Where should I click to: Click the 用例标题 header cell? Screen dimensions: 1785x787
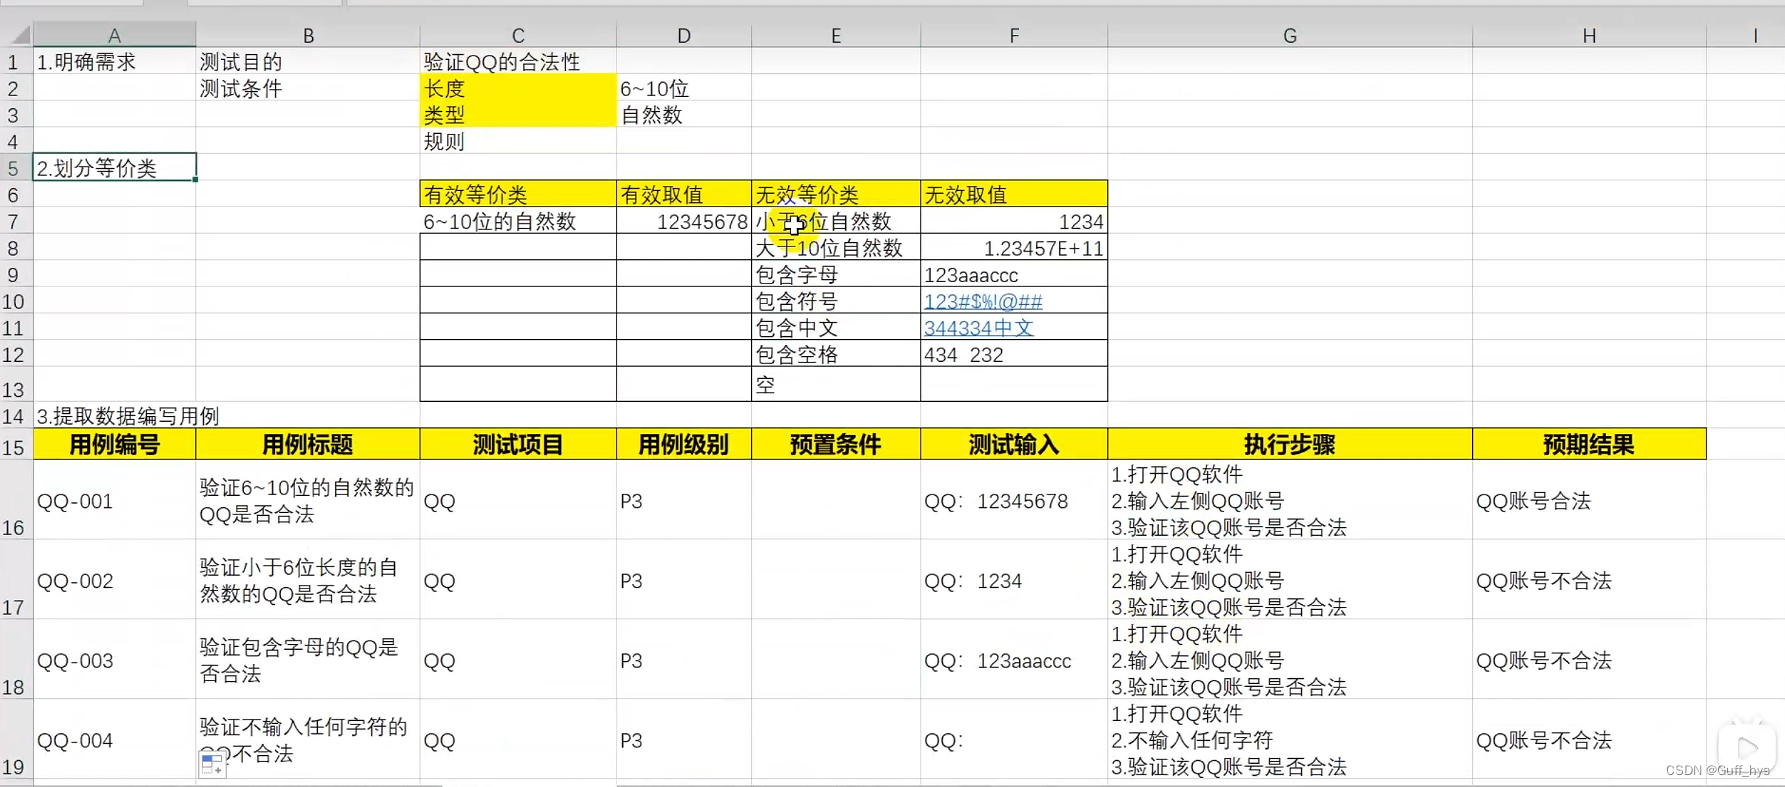pyautogui.click(x=308, y=445)
